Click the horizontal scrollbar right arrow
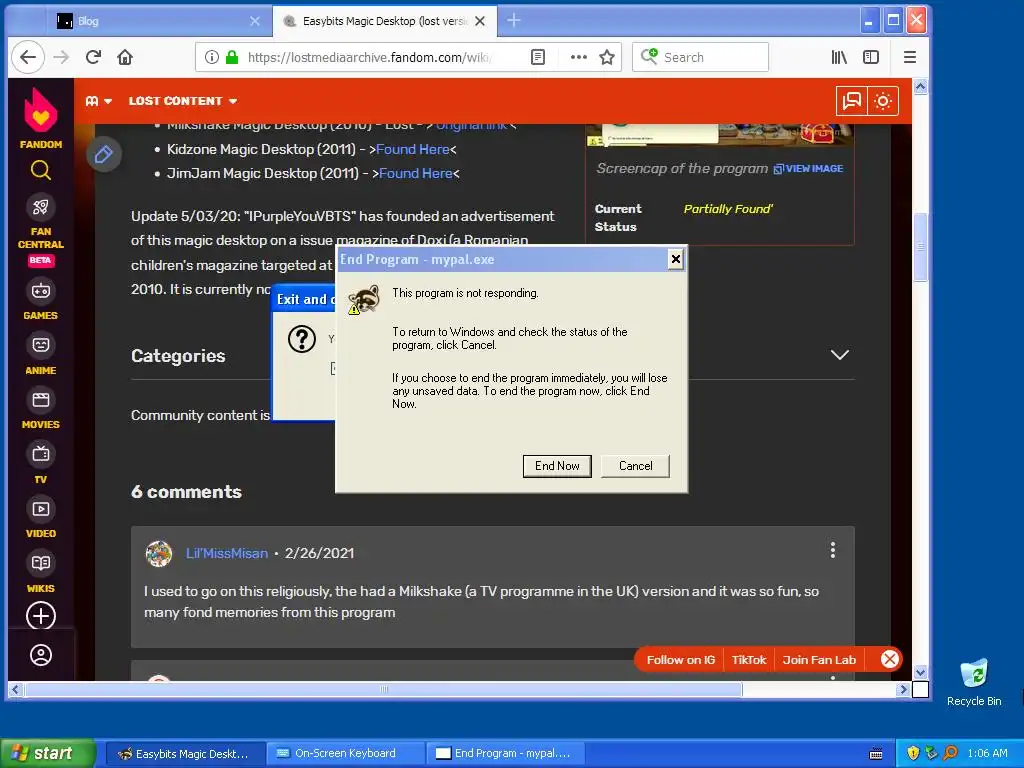The height and width of the screenshot is (768, 1024). point(904,689)
